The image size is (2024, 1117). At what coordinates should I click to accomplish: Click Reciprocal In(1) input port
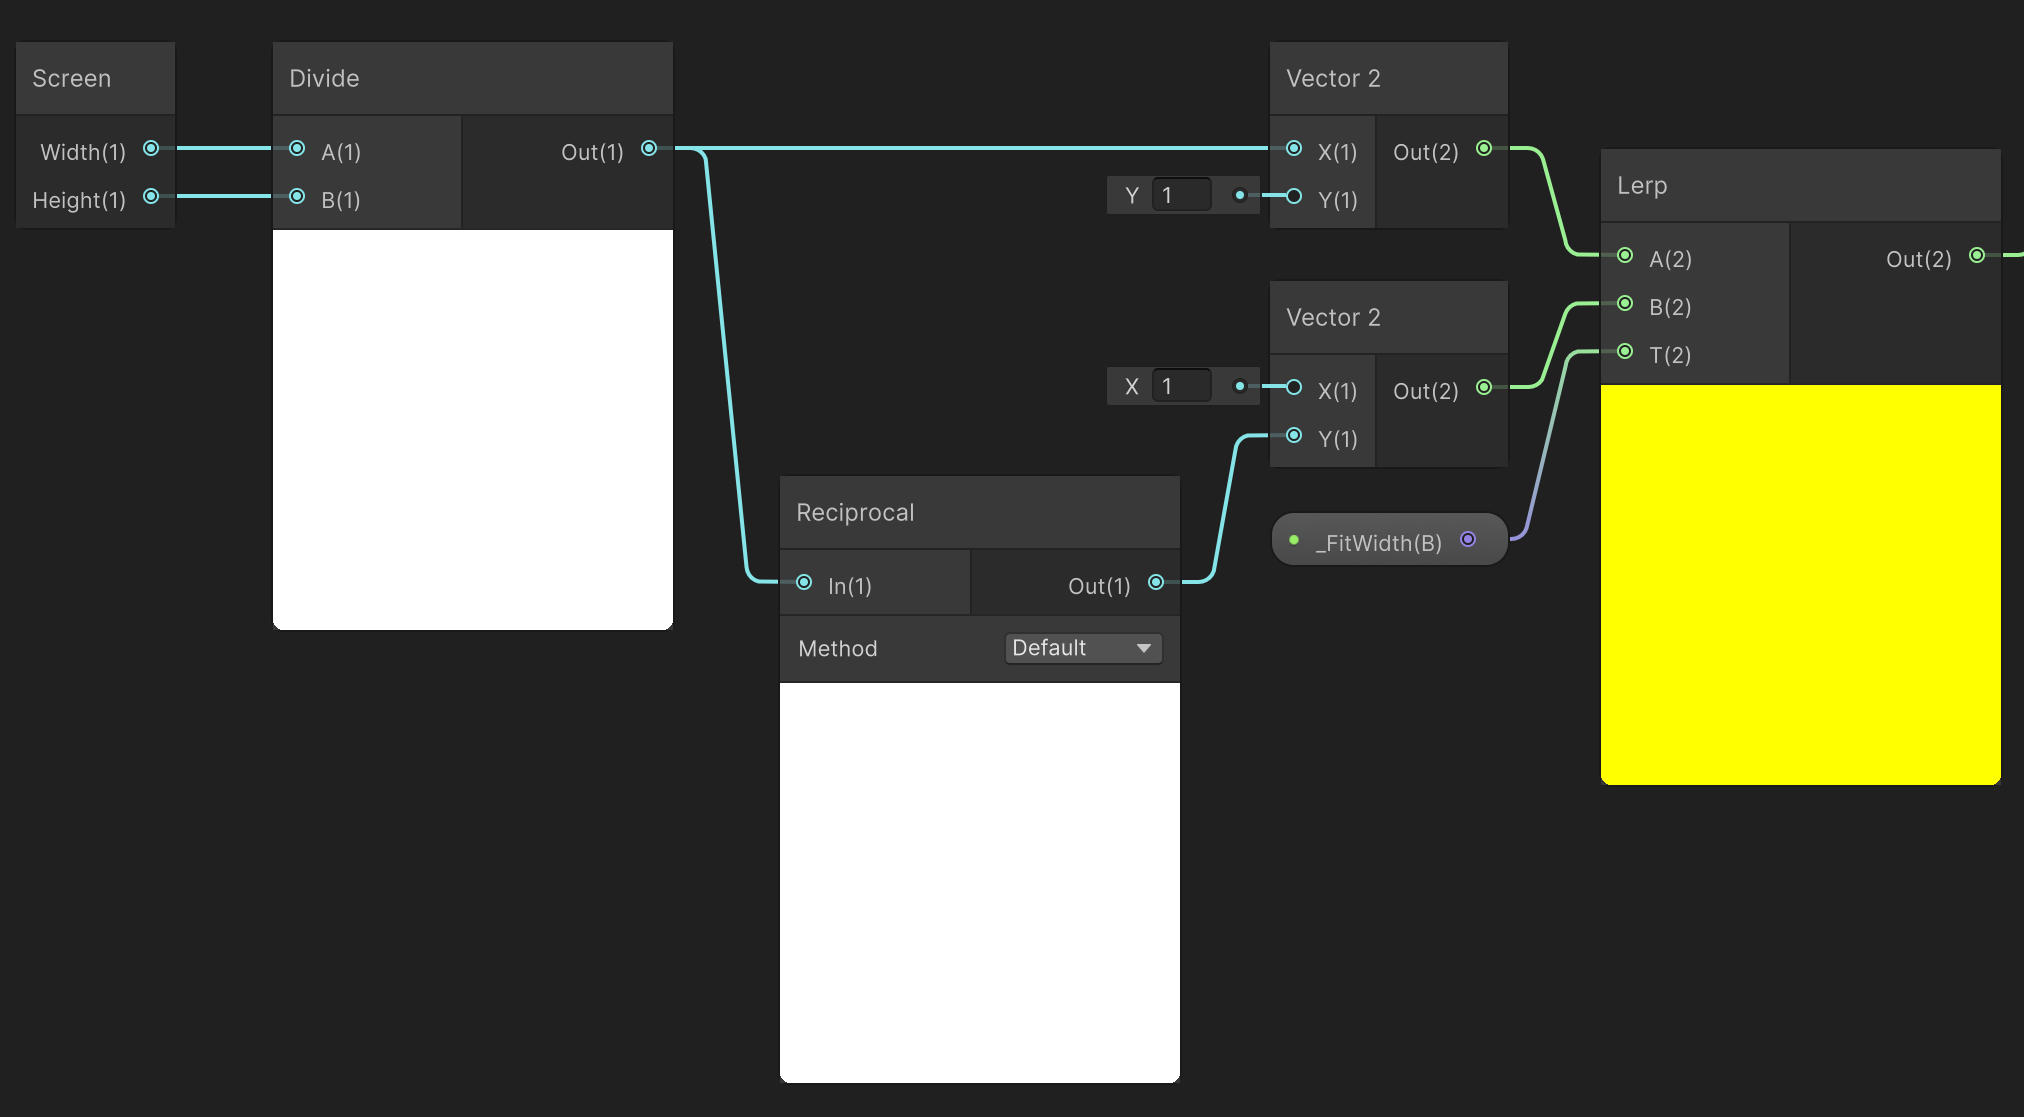(x=804, y=582)
